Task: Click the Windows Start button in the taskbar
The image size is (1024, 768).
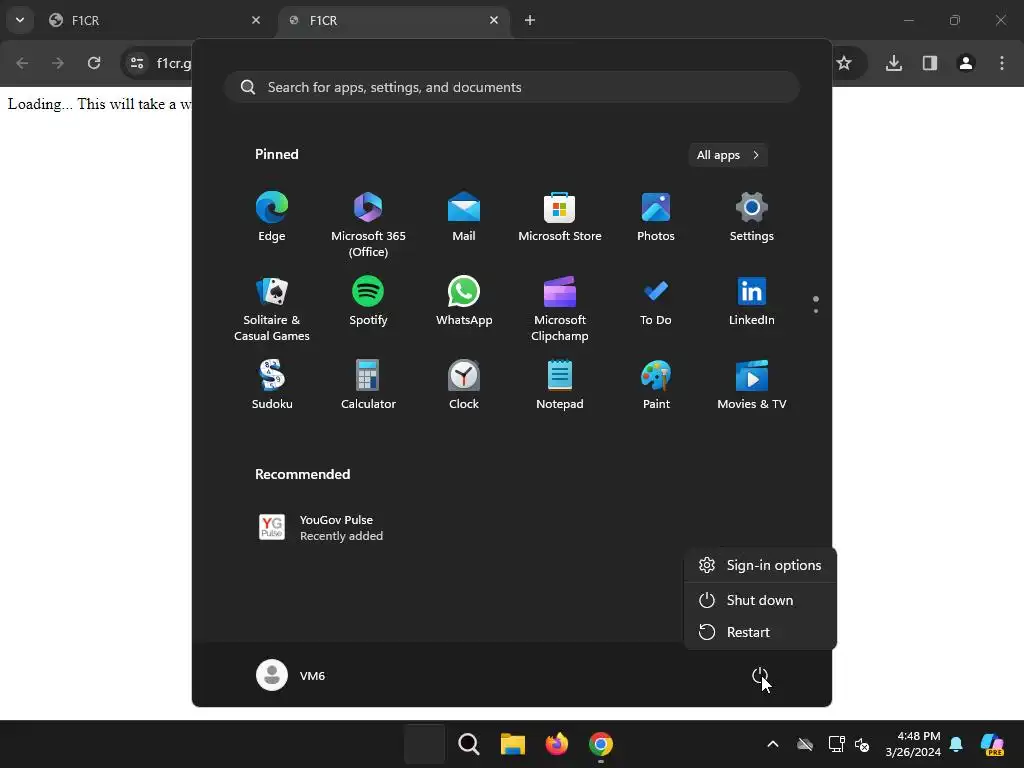Action: (x=424, y=744)
